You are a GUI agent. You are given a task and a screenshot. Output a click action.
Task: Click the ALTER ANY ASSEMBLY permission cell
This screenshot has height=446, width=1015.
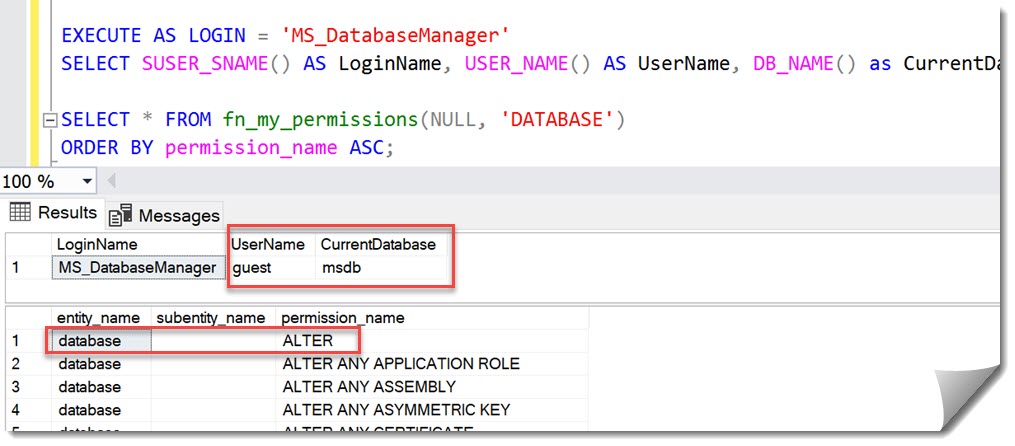pos(369,387)
